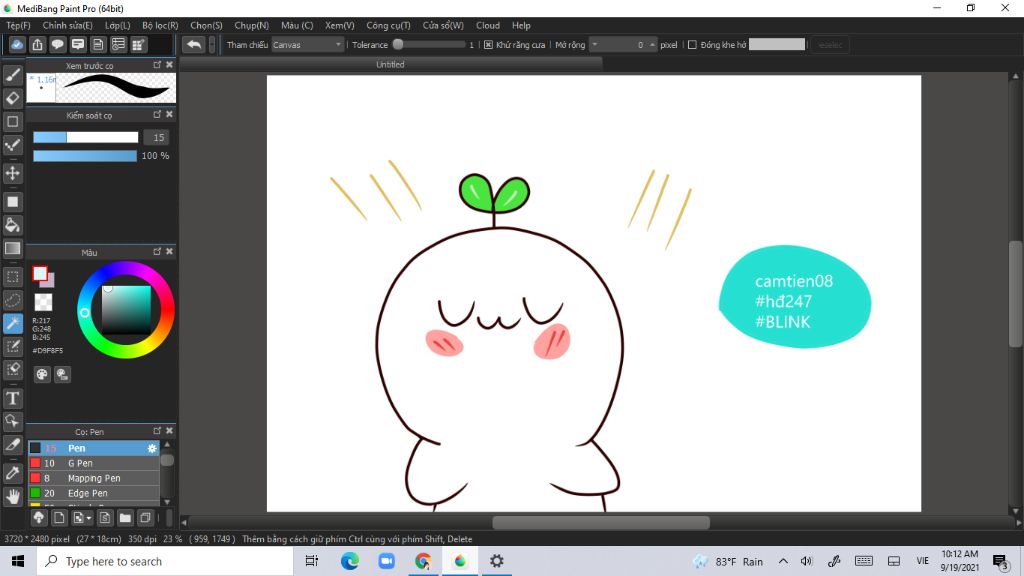The image size is (1024, 576).
Task: Click the brush opacity slider at 100%
Action: [x=85, y=155]
